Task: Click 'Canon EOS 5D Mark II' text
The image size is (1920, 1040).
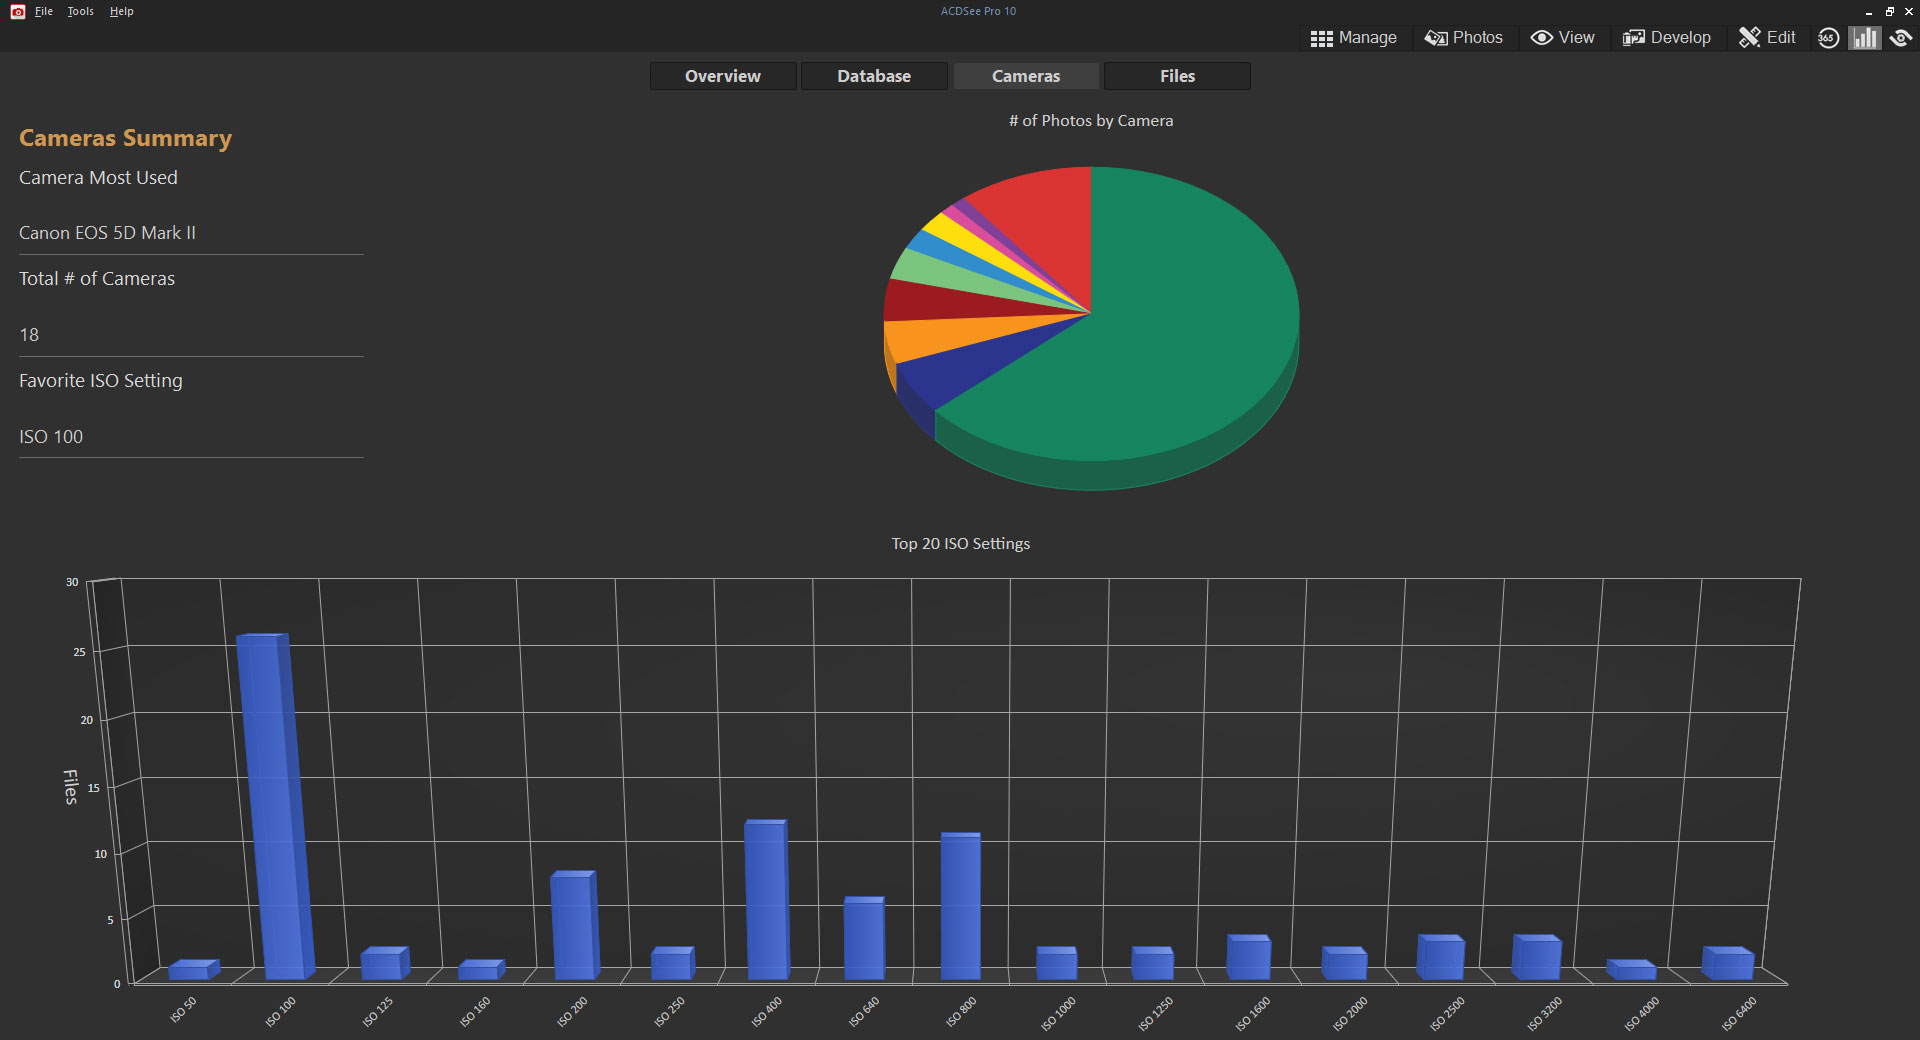Action: click(107, 233)
